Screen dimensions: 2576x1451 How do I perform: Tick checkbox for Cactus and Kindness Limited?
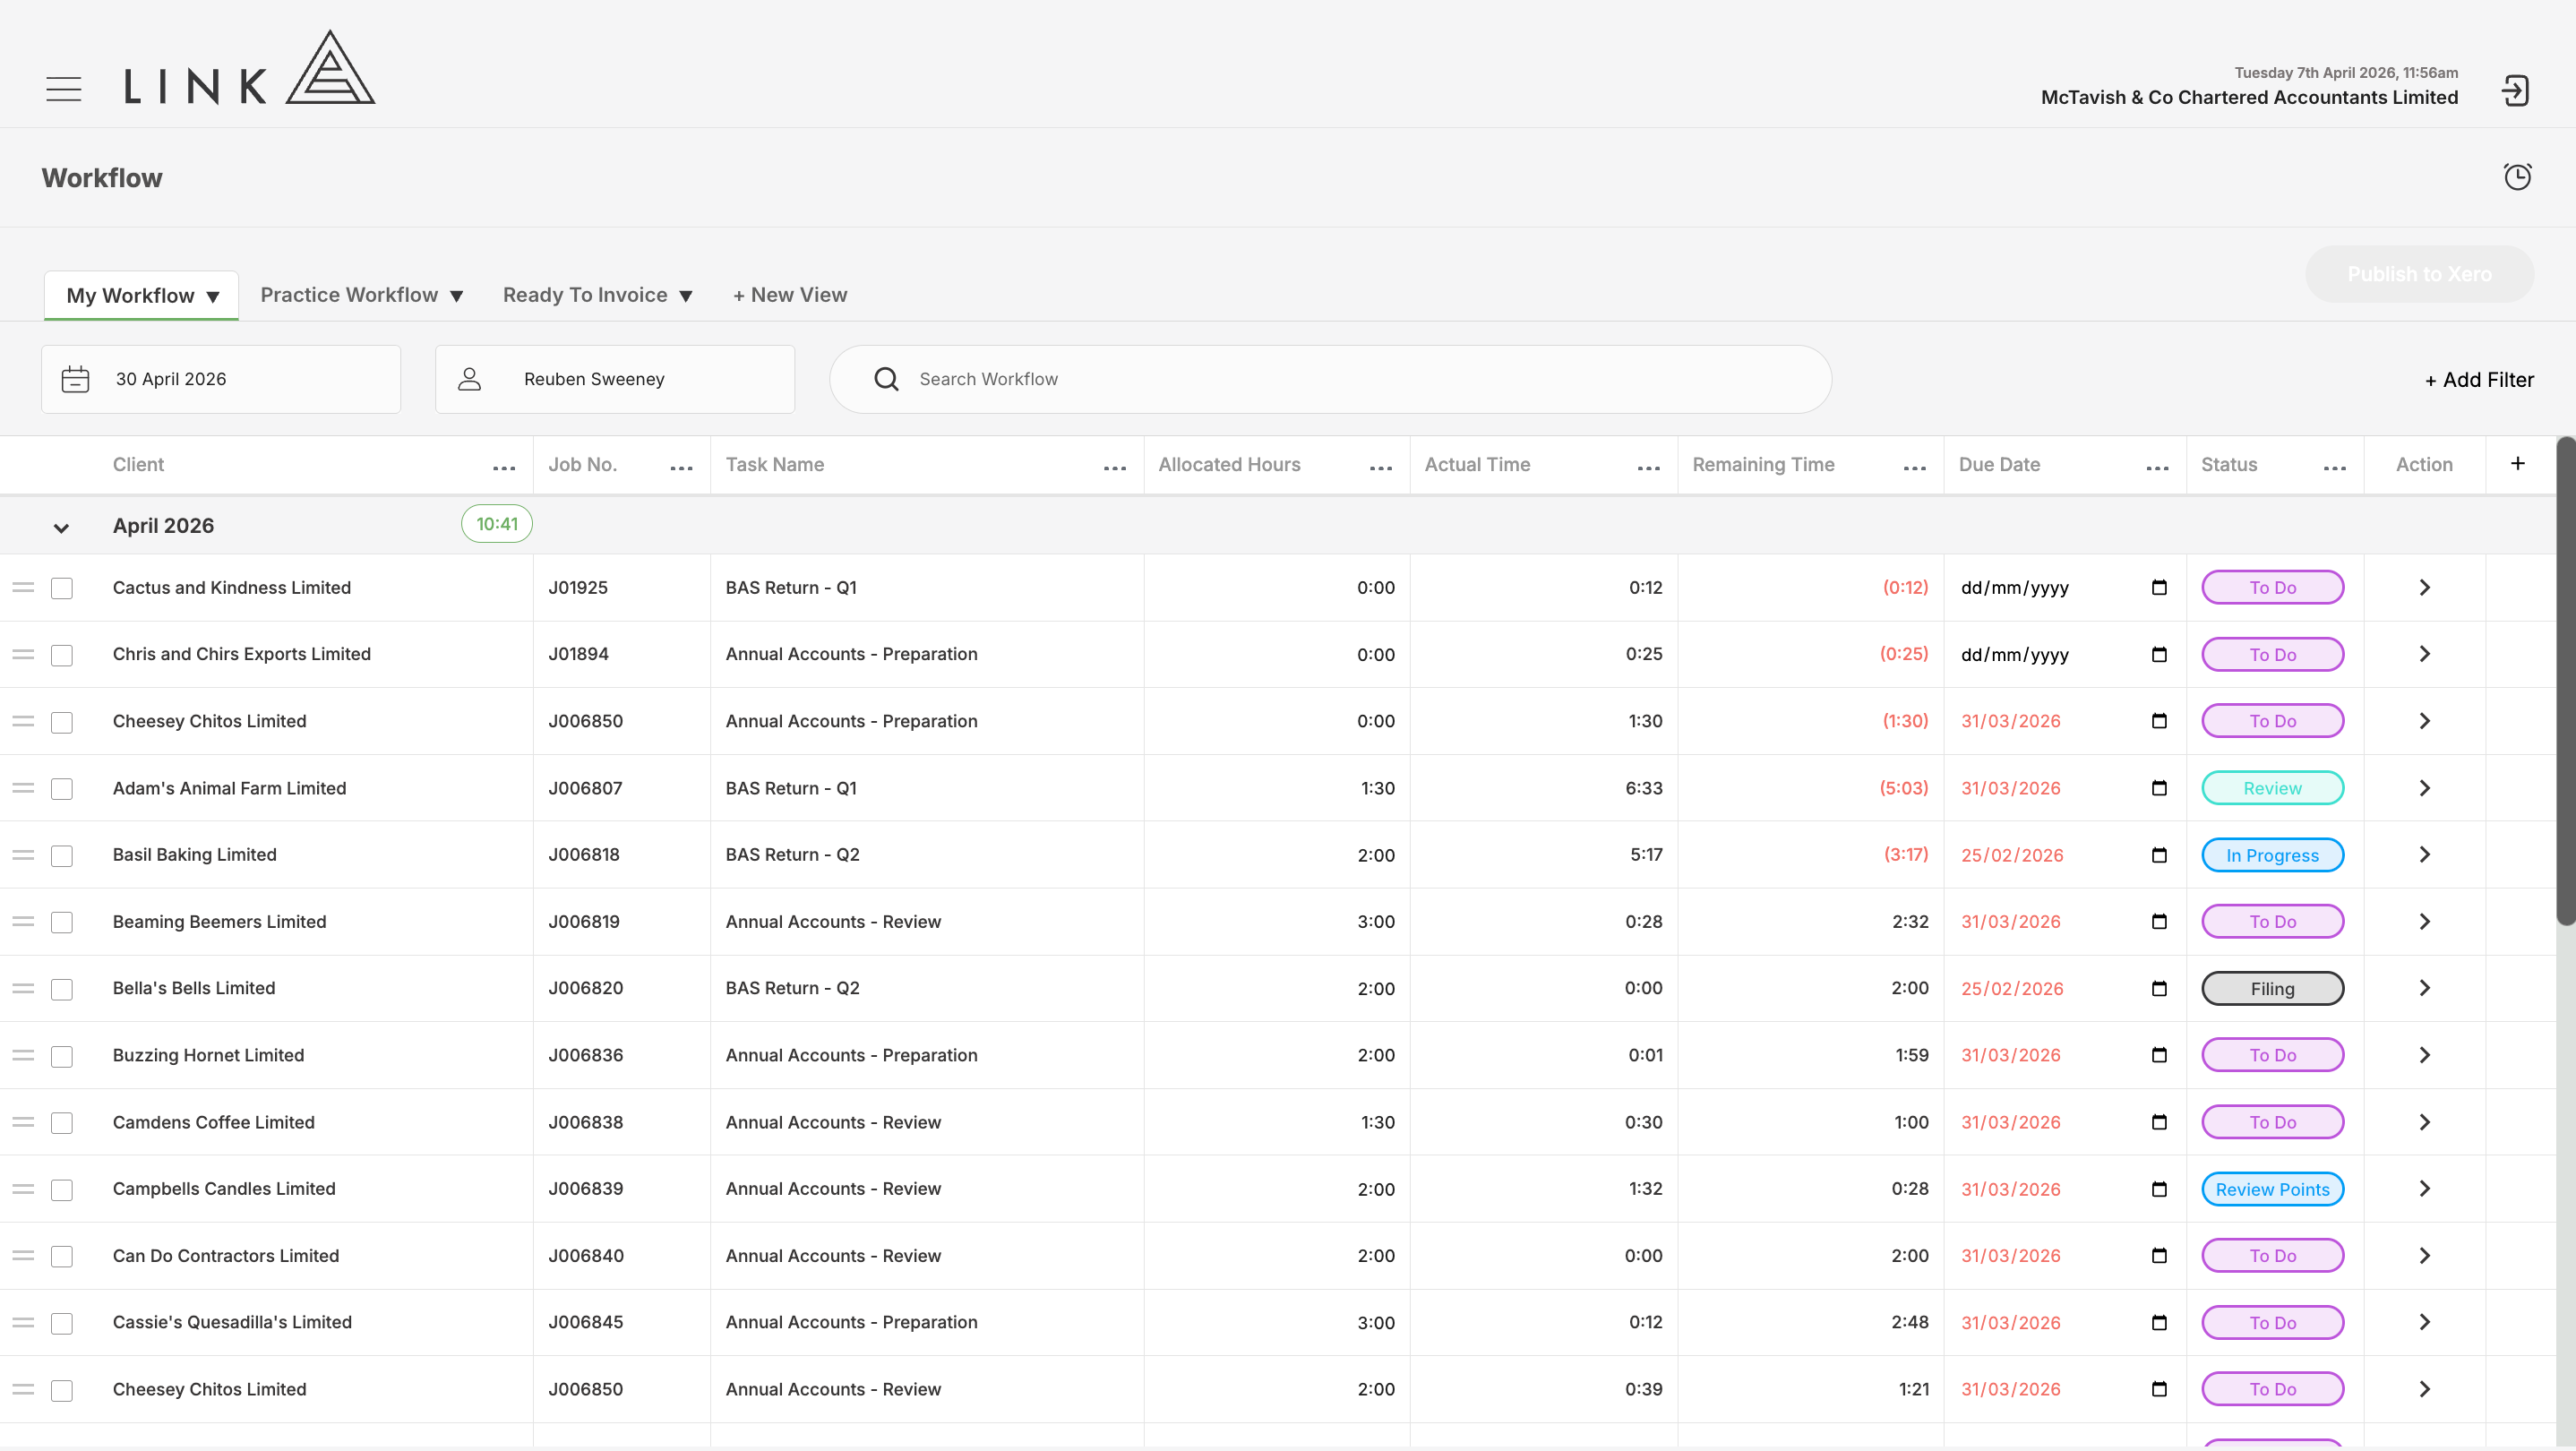(x=62, y=588)
